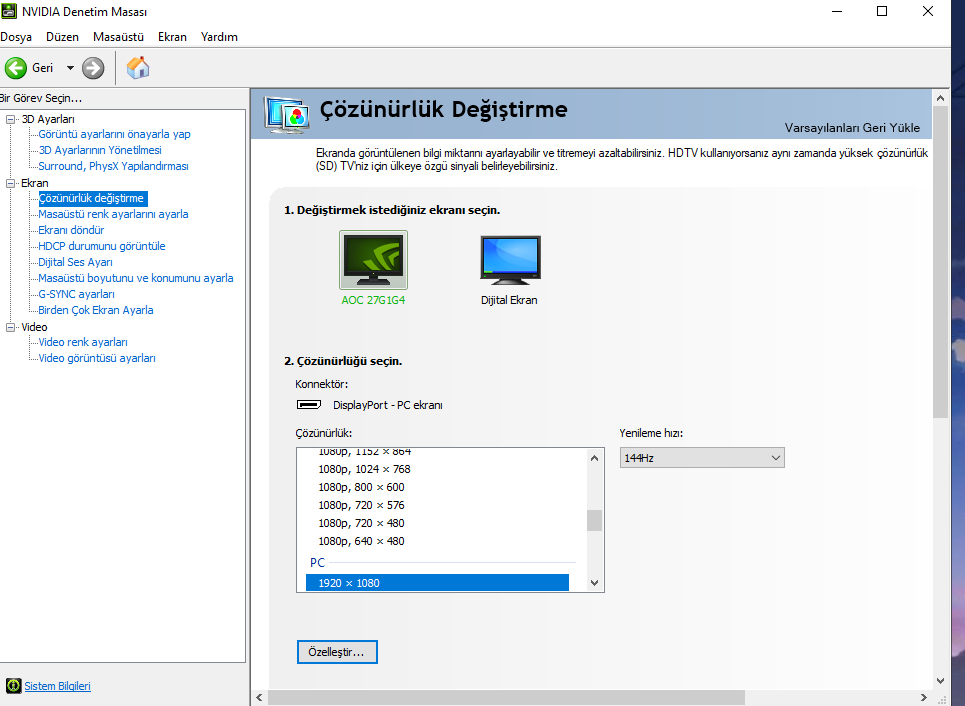Click the Sistem Bilgileri info icon
This screenshot has height=706, width=965.
point(13,686)
